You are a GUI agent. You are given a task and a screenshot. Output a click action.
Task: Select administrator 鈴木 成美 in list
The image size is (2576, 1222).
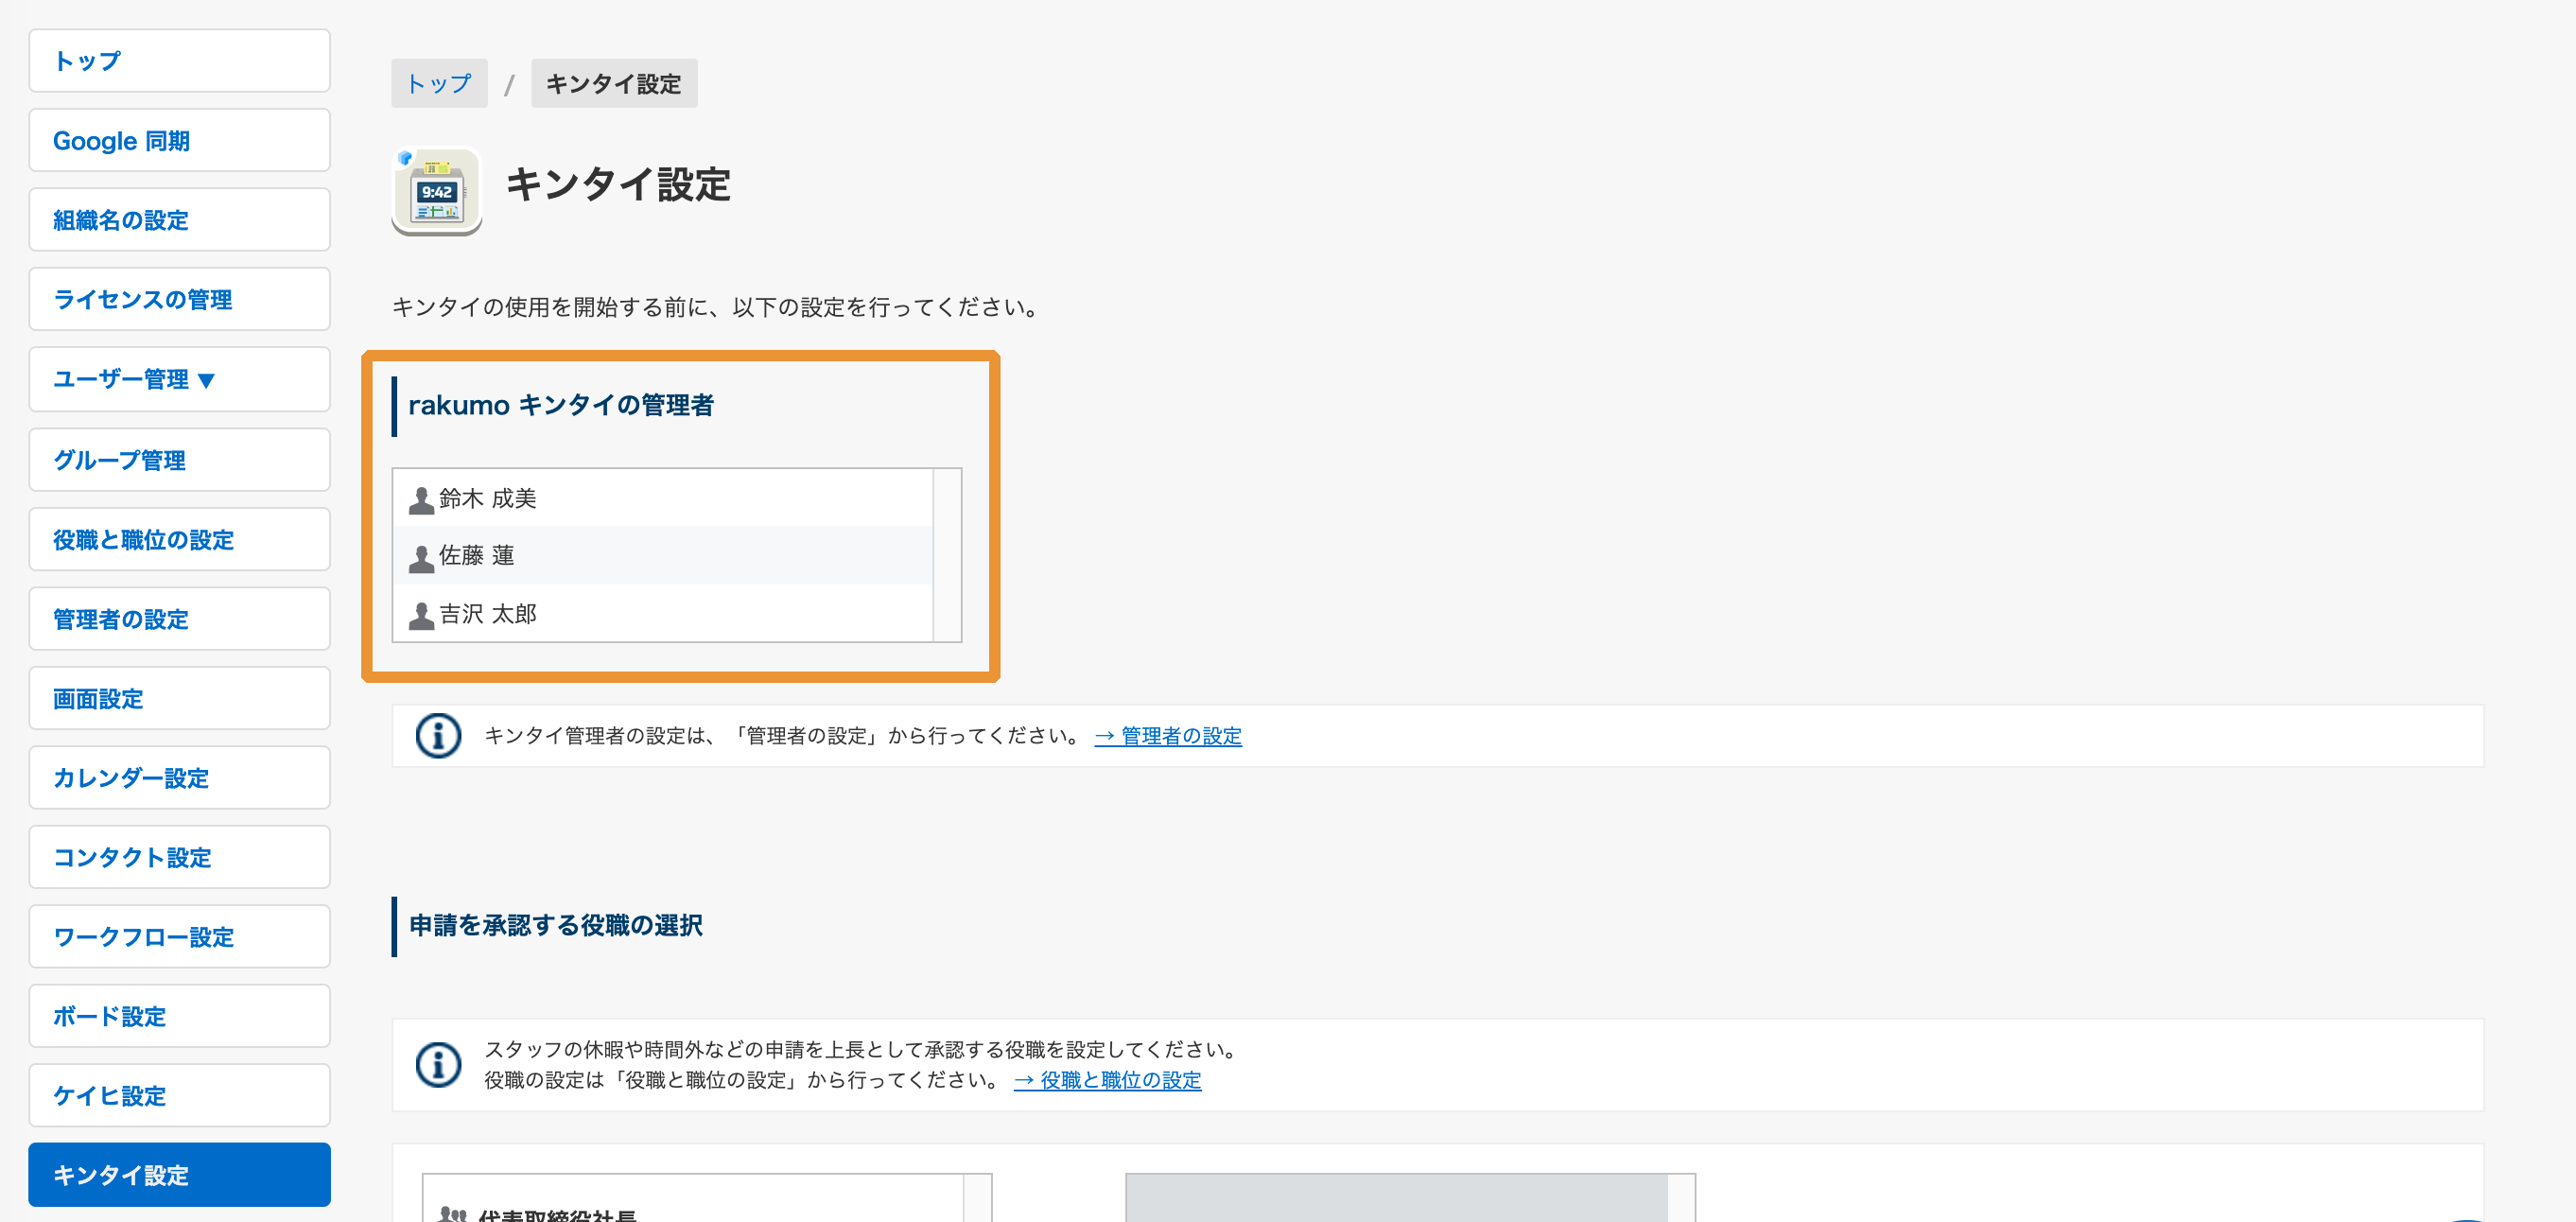point(663,498)
